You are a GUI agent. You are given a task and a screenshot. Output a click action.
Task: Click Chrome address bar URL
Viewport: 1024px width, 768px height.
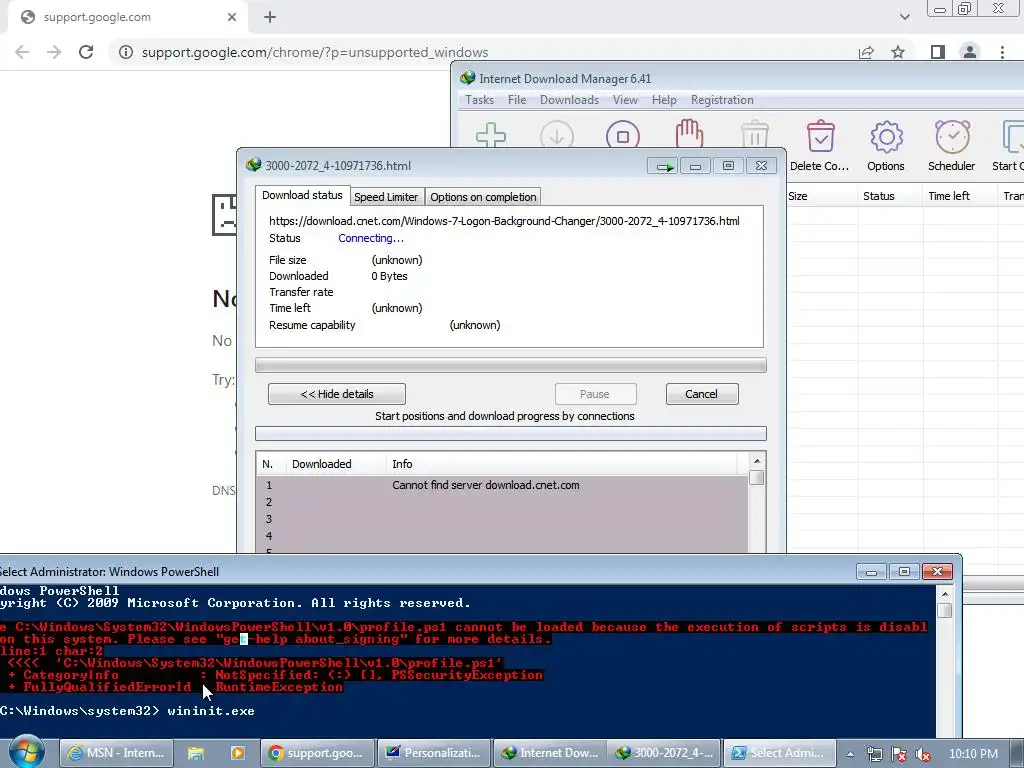(315, 52)
